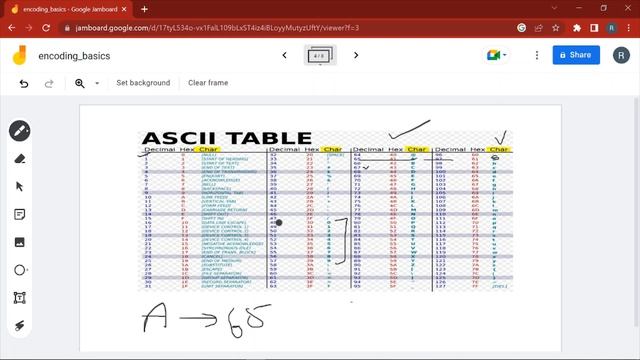Reload the Jamboard page
Viewport: 640px width, 360px height.
46,28
